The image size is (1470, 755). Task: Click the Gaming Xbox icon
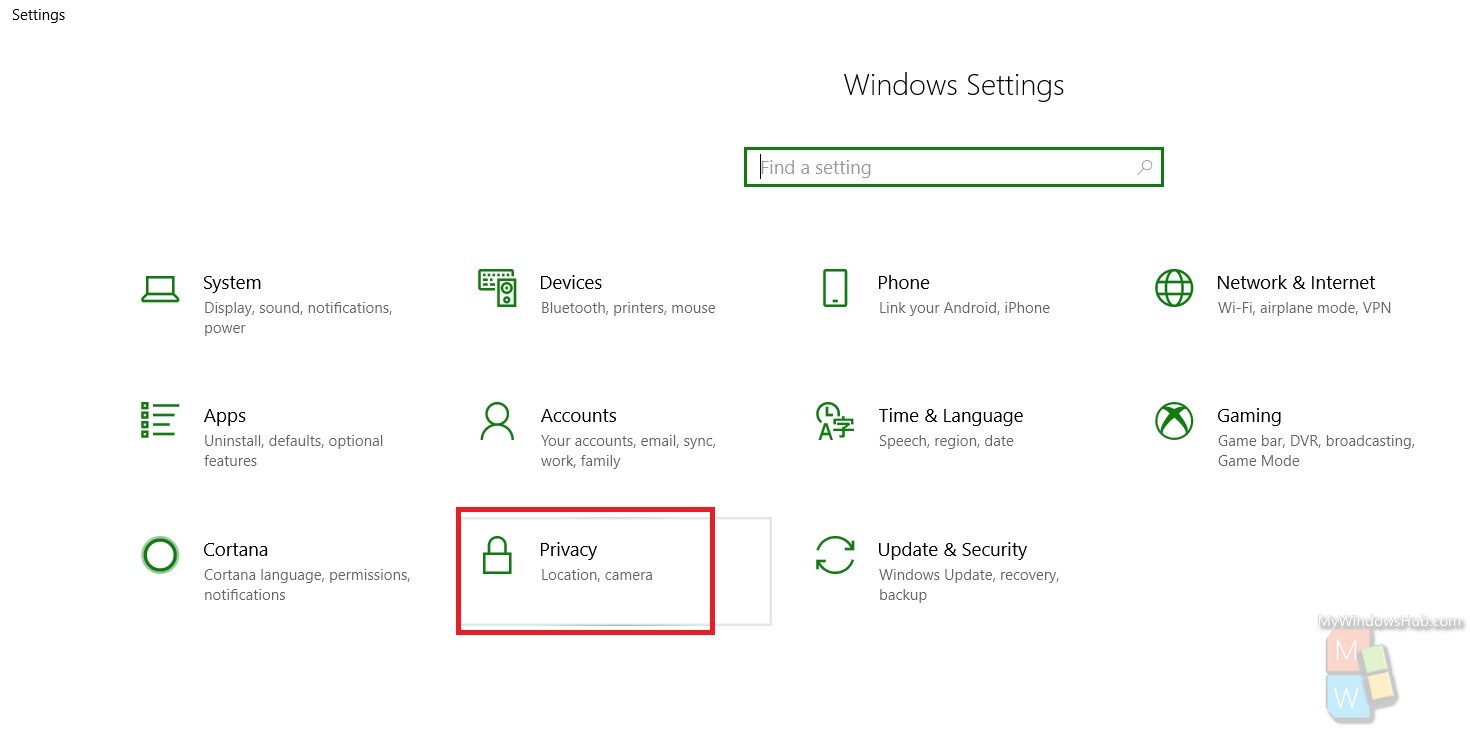[1174, 421]
